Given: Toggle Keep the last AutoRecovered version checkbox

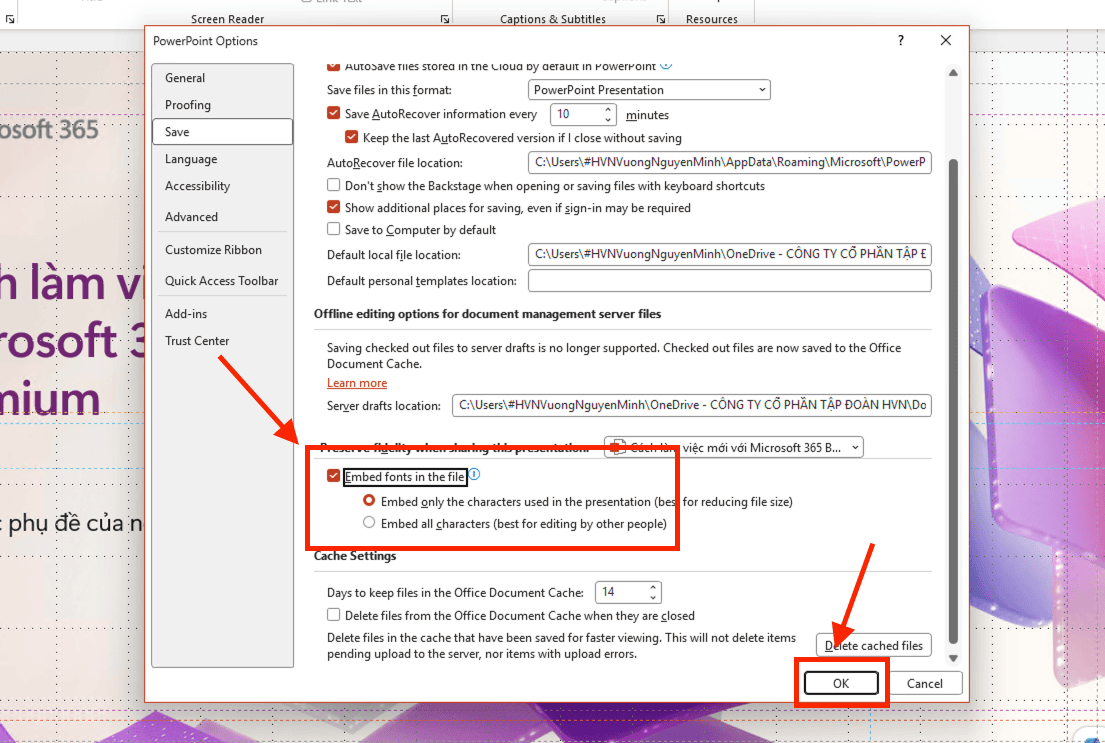Looking at the screenshot, I should [351, 137].
